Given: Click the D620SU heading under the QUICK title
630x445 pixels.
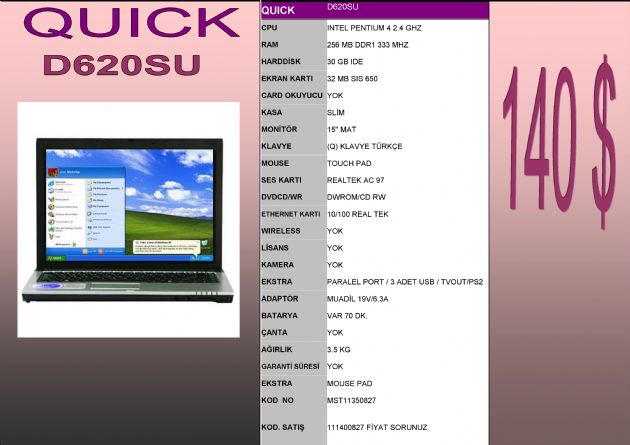Looking at the screenshot, I should pos(121,66).
